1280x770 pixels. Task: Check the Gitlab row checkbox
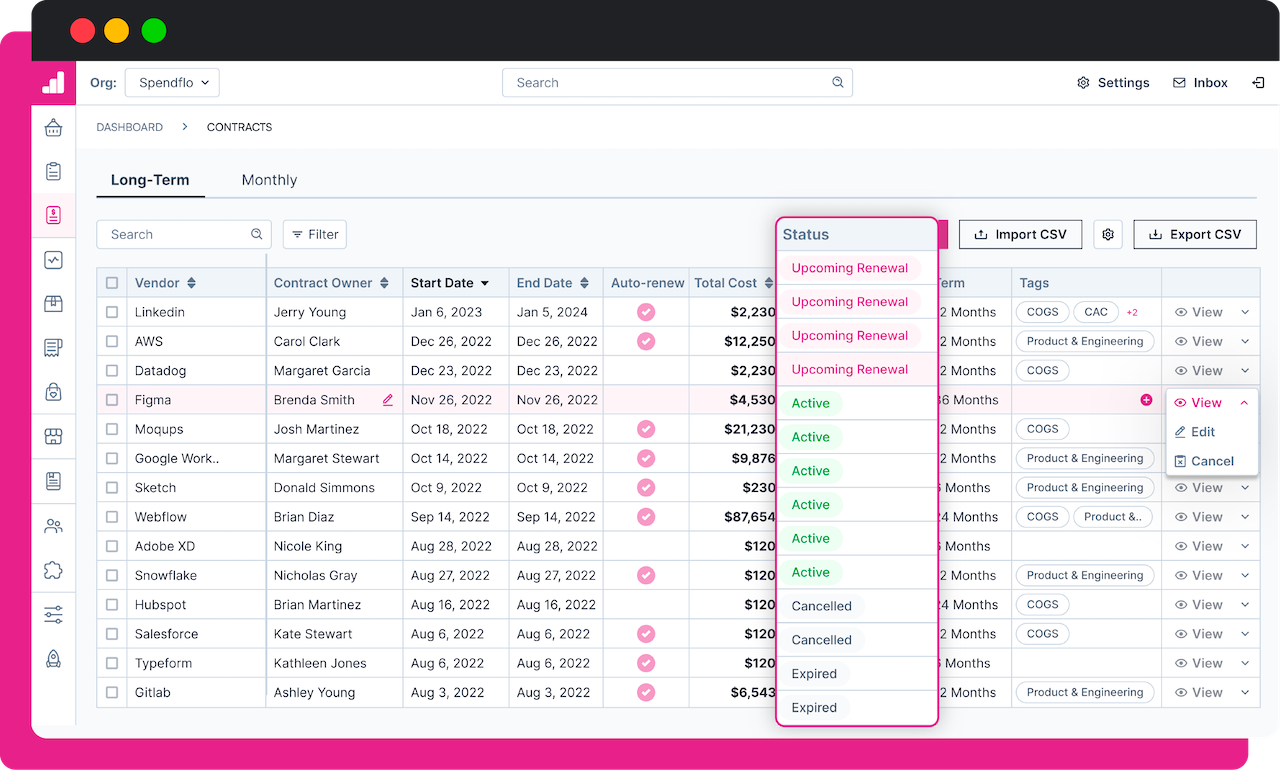[x=112, y=692]
